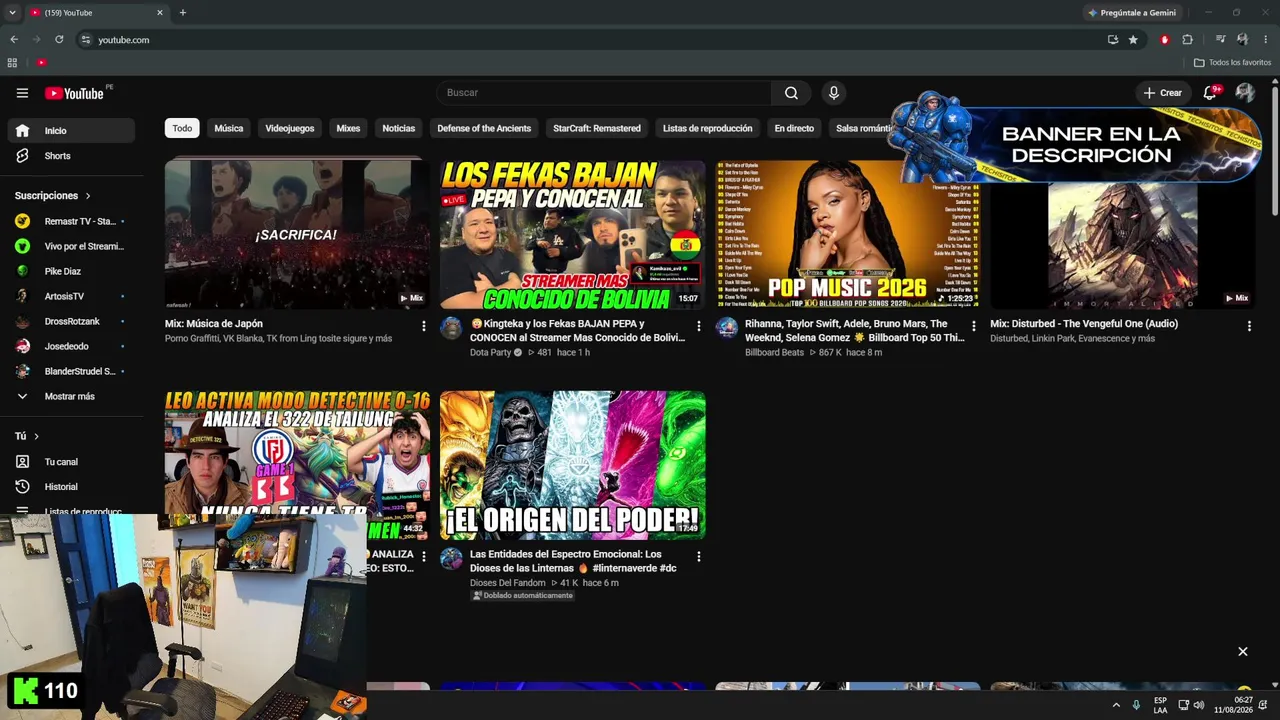The image size is (1280, 720).
Task: Open Dota Party channel avatar
Action: pos(452,329)
